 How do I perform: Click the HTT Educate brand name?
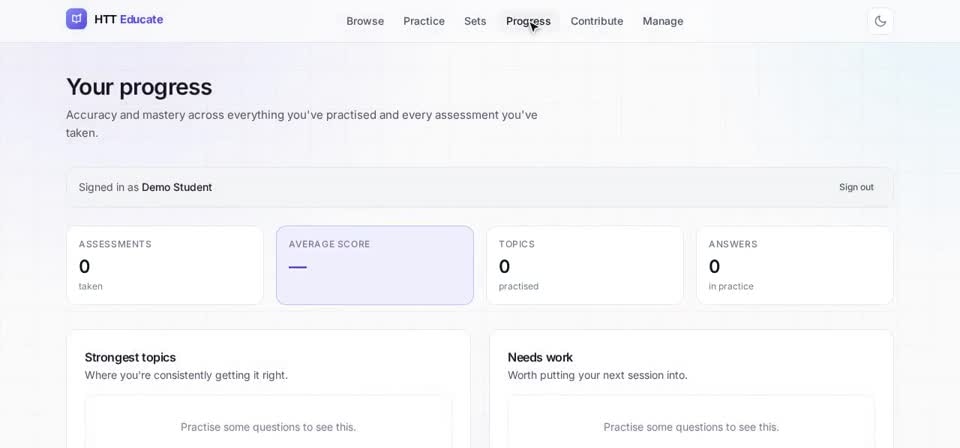click(x=129, y=20)
